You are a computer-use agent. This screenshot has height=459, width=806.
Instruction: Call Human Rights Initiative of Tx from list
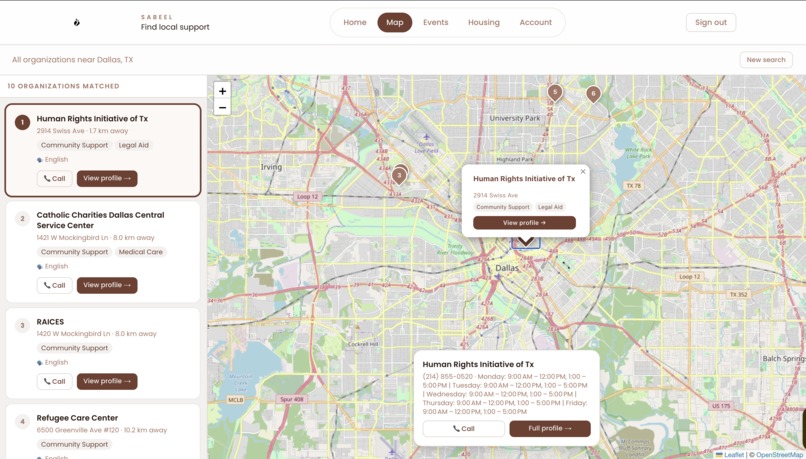(x=54, y=178)
